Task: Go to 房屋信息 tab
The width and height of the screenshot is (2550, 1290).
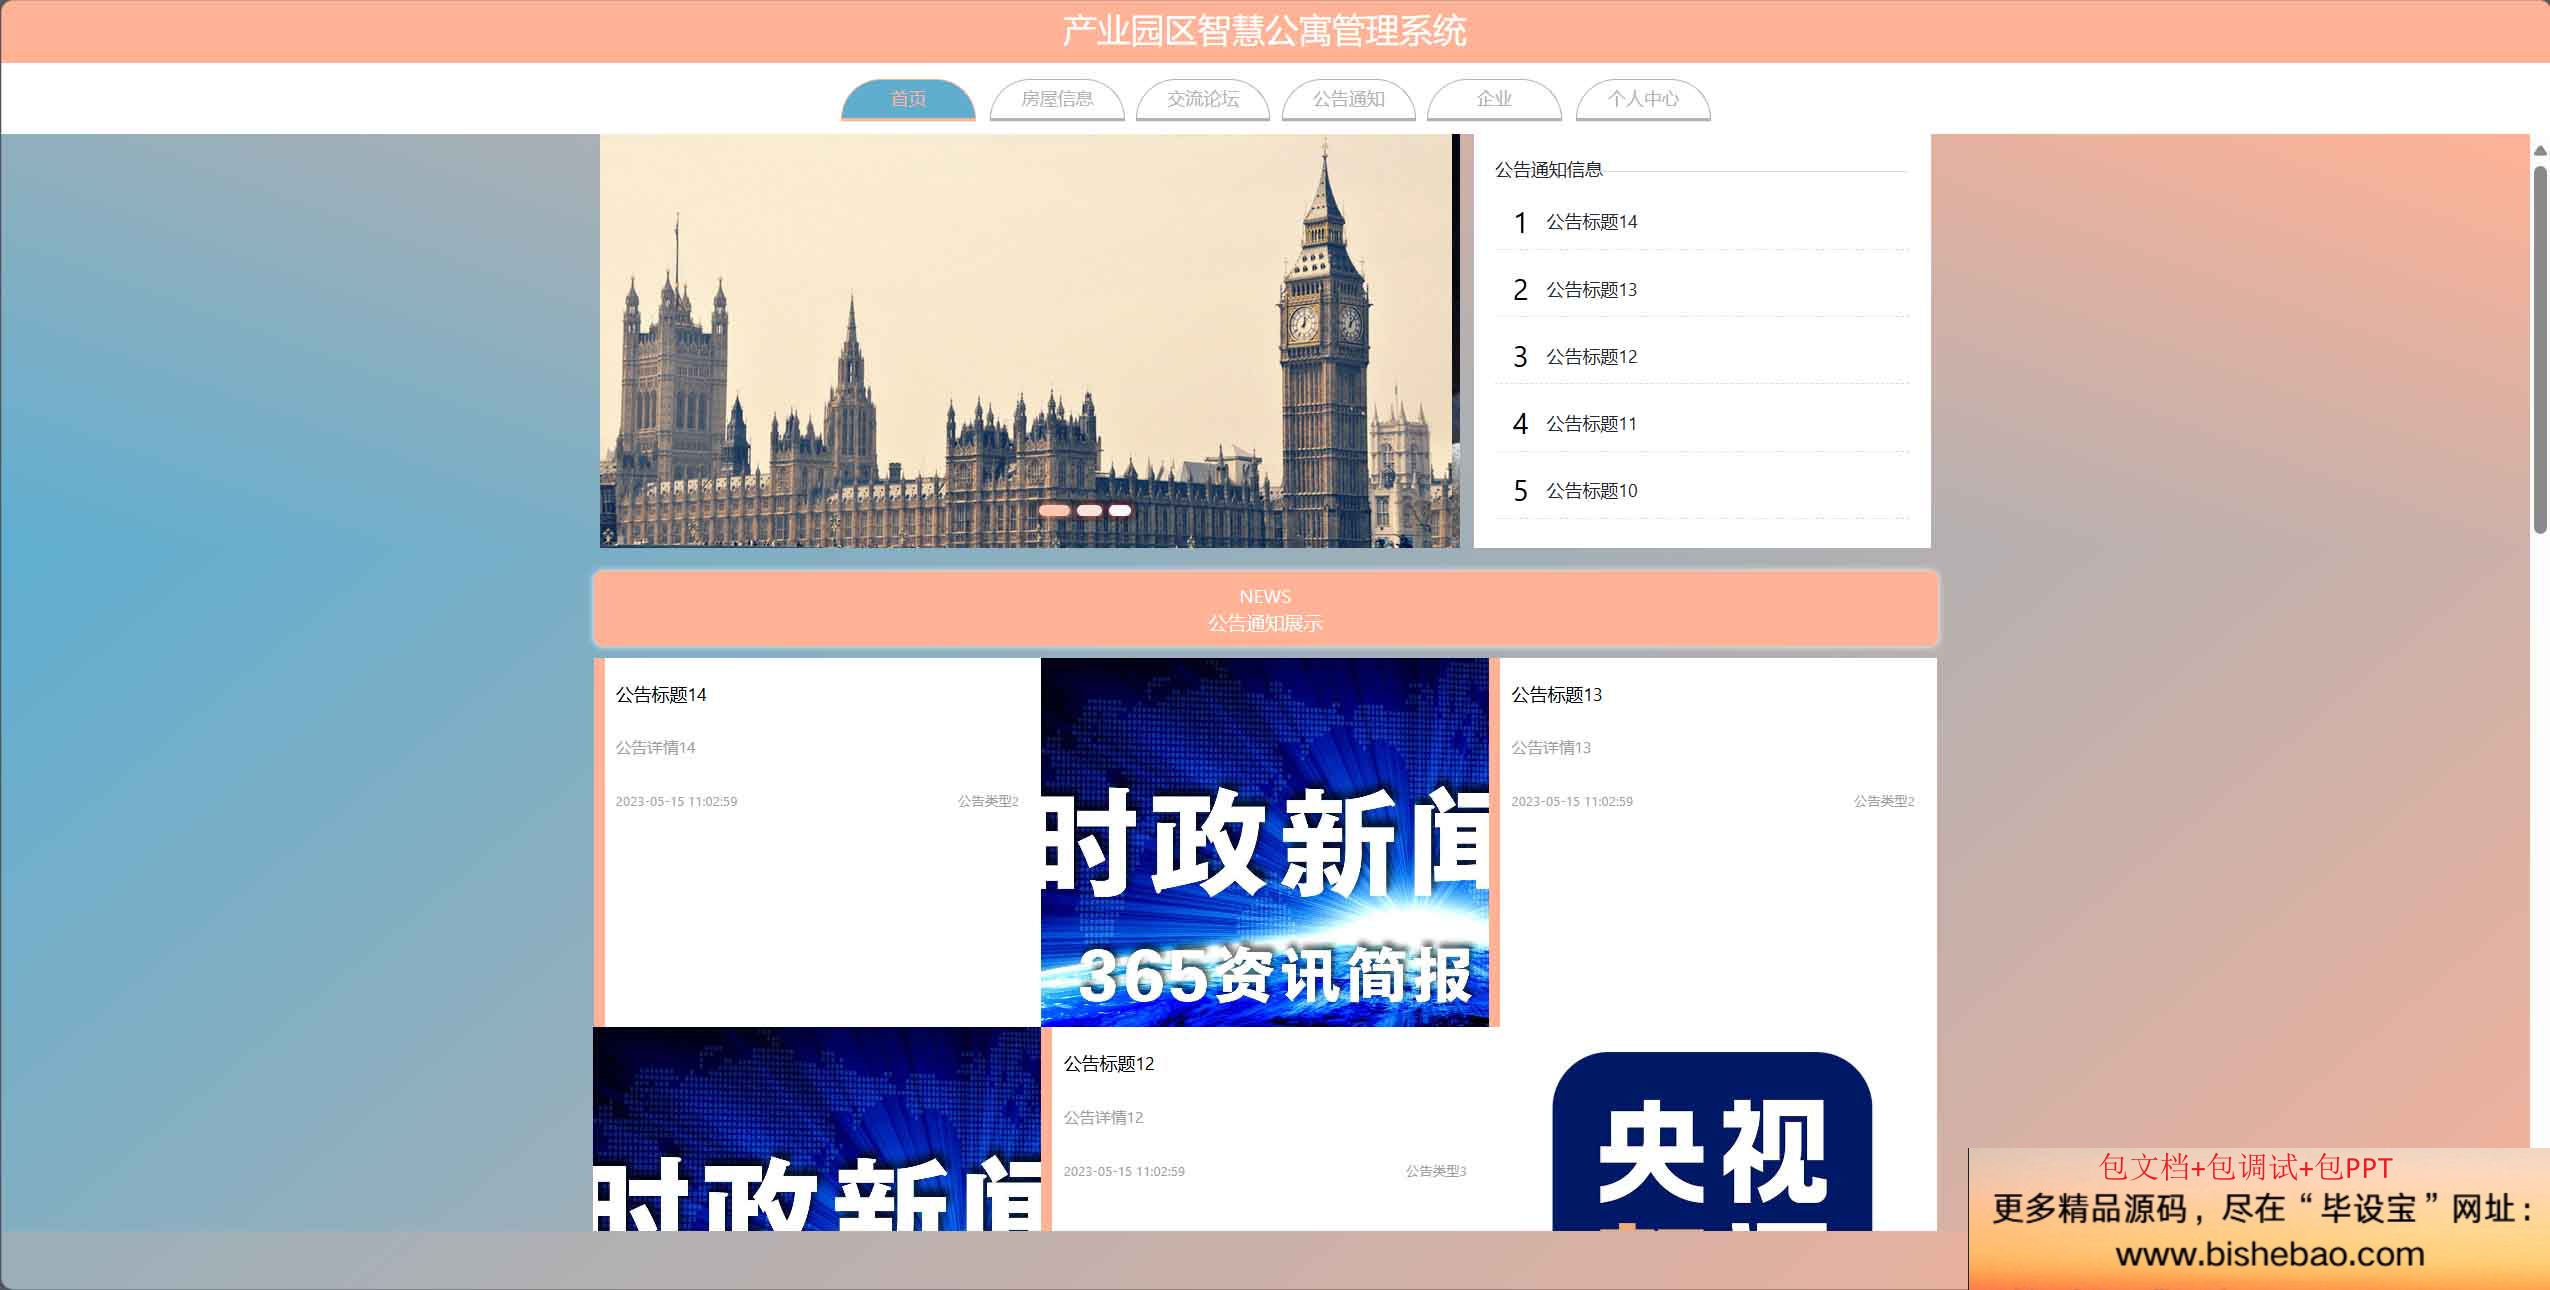Action: click(x=1057, y=99)
